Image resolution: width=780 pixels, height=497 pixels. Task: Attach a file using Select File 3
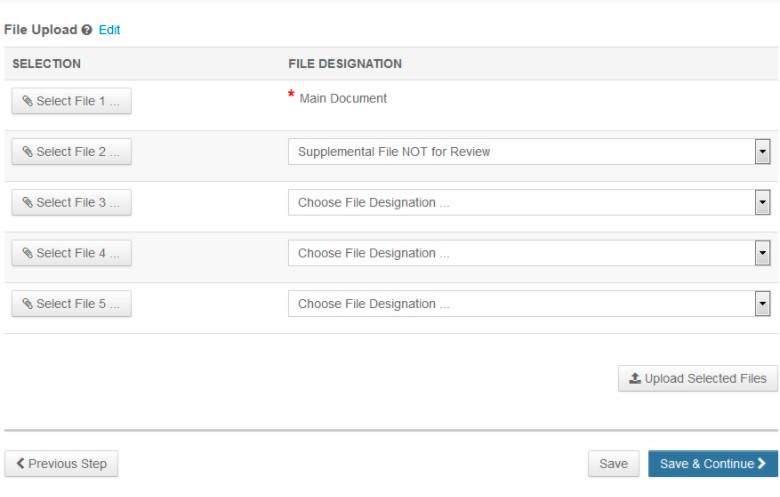(x=71, y=203)
